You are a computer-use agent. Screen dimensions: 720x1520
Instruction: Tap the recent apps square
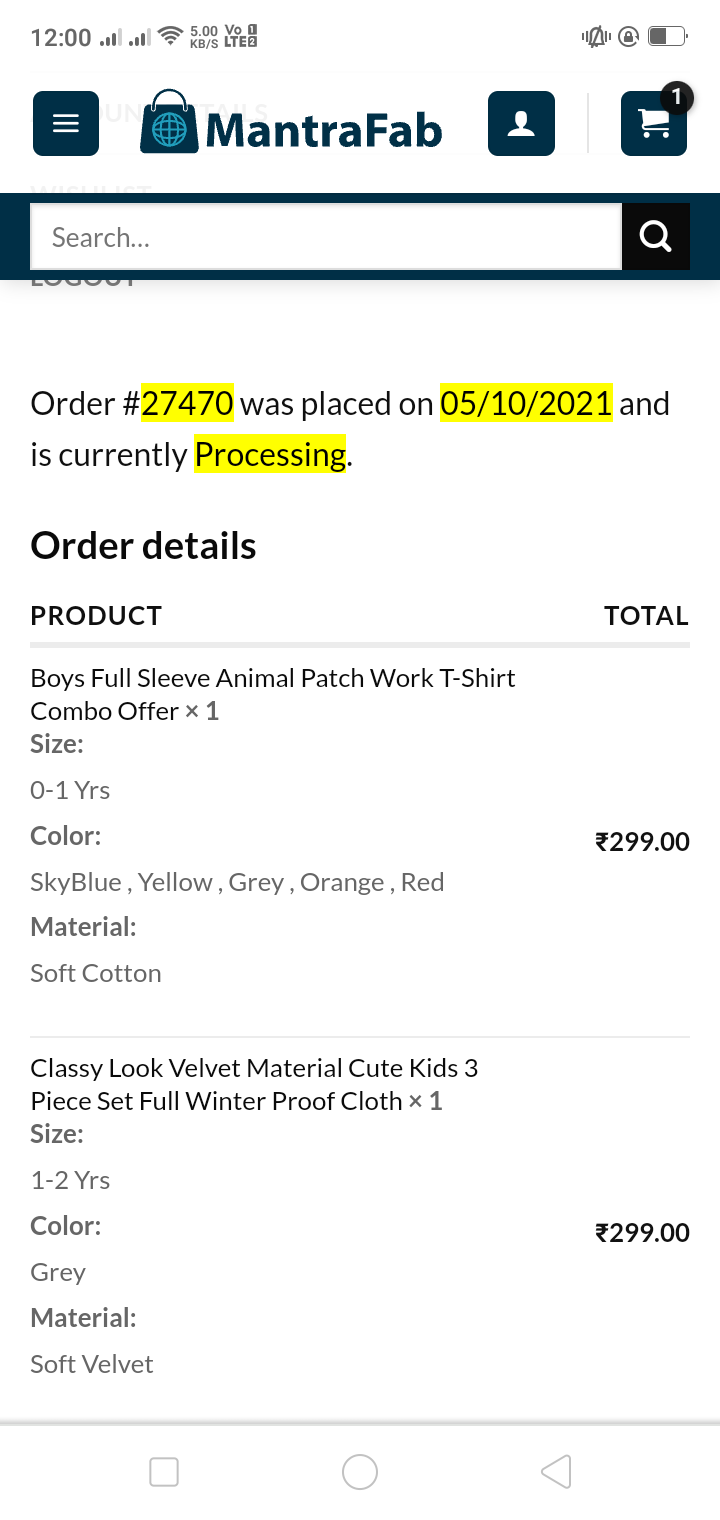click(164, 1471)
